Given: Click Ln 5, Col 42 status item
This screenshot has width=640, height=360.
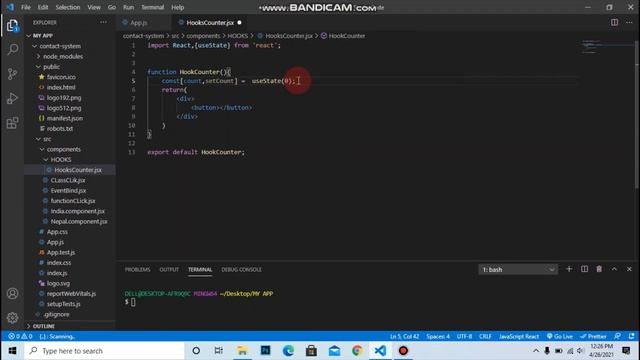Looking at the screenshot, I should pos(404,336).
